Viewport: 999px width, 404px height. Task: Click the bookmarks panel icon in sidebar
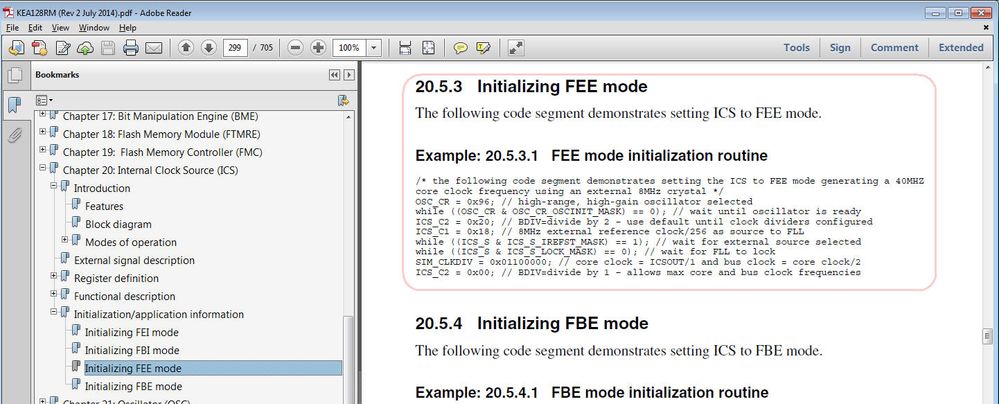(x=14, y=105)
